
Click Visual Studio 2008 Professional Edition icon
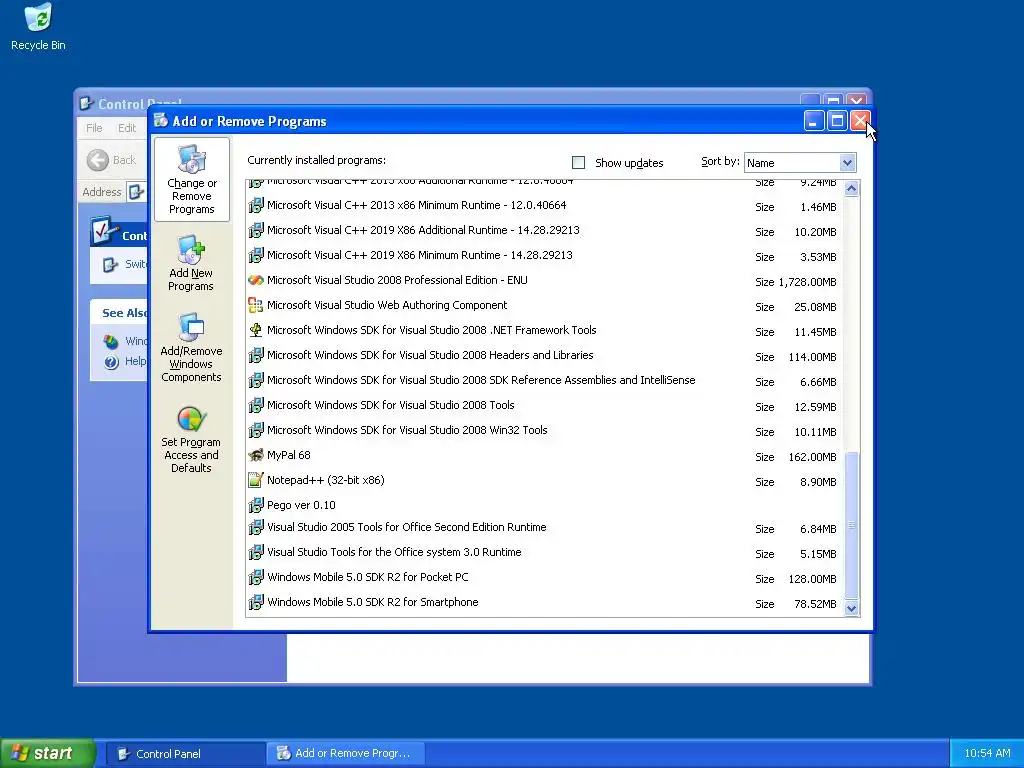pyautogui.click(x=256, y=280)
